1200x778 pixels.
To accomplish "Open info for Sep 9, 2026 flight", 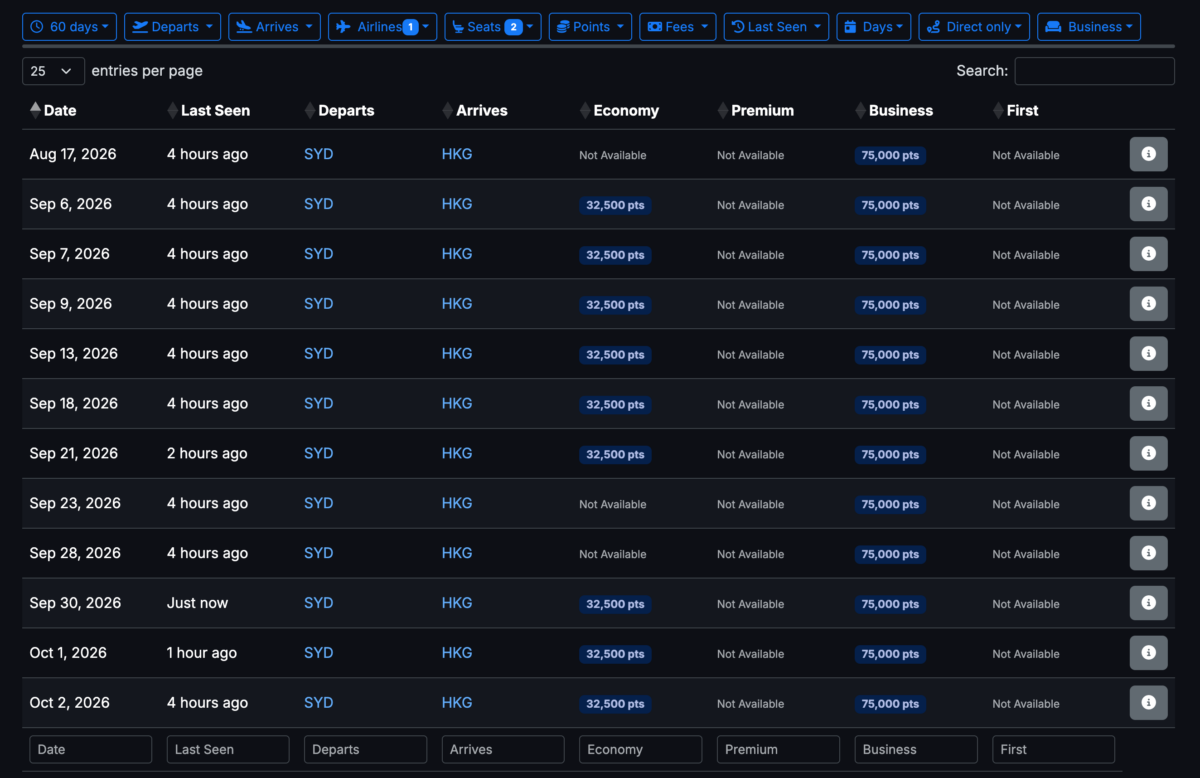I will tap(1148, 304).
